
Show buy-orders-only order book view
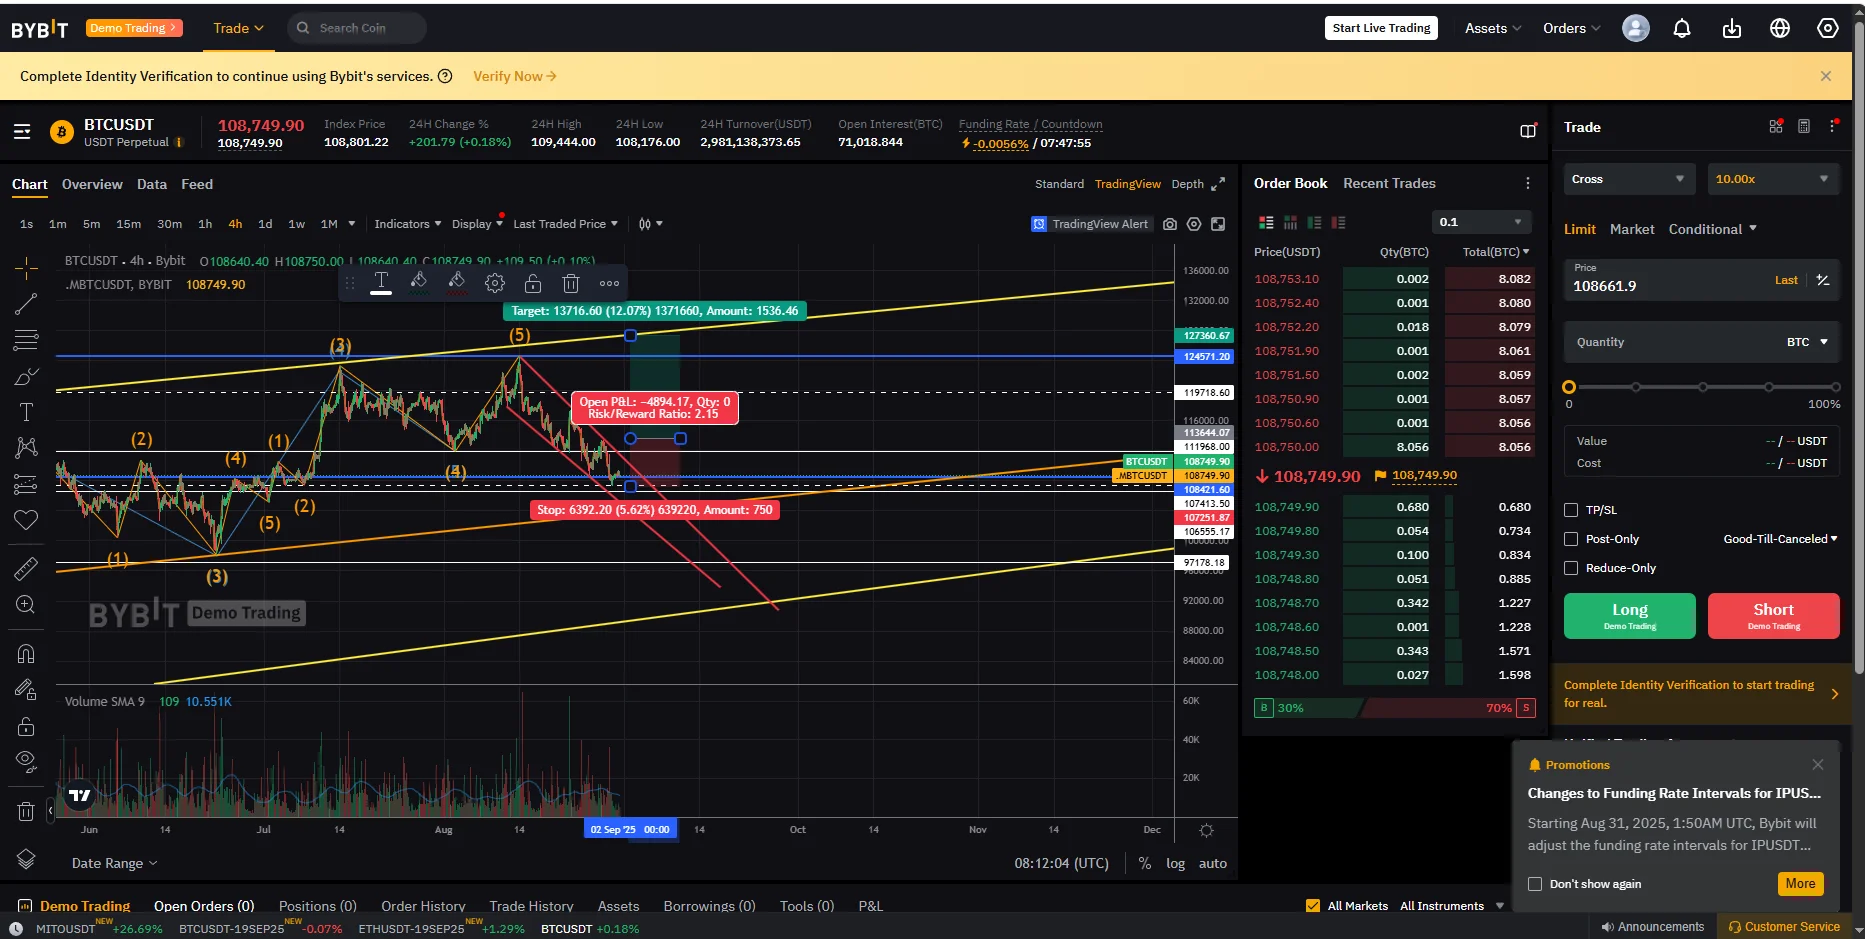(x=1314, y=222)
